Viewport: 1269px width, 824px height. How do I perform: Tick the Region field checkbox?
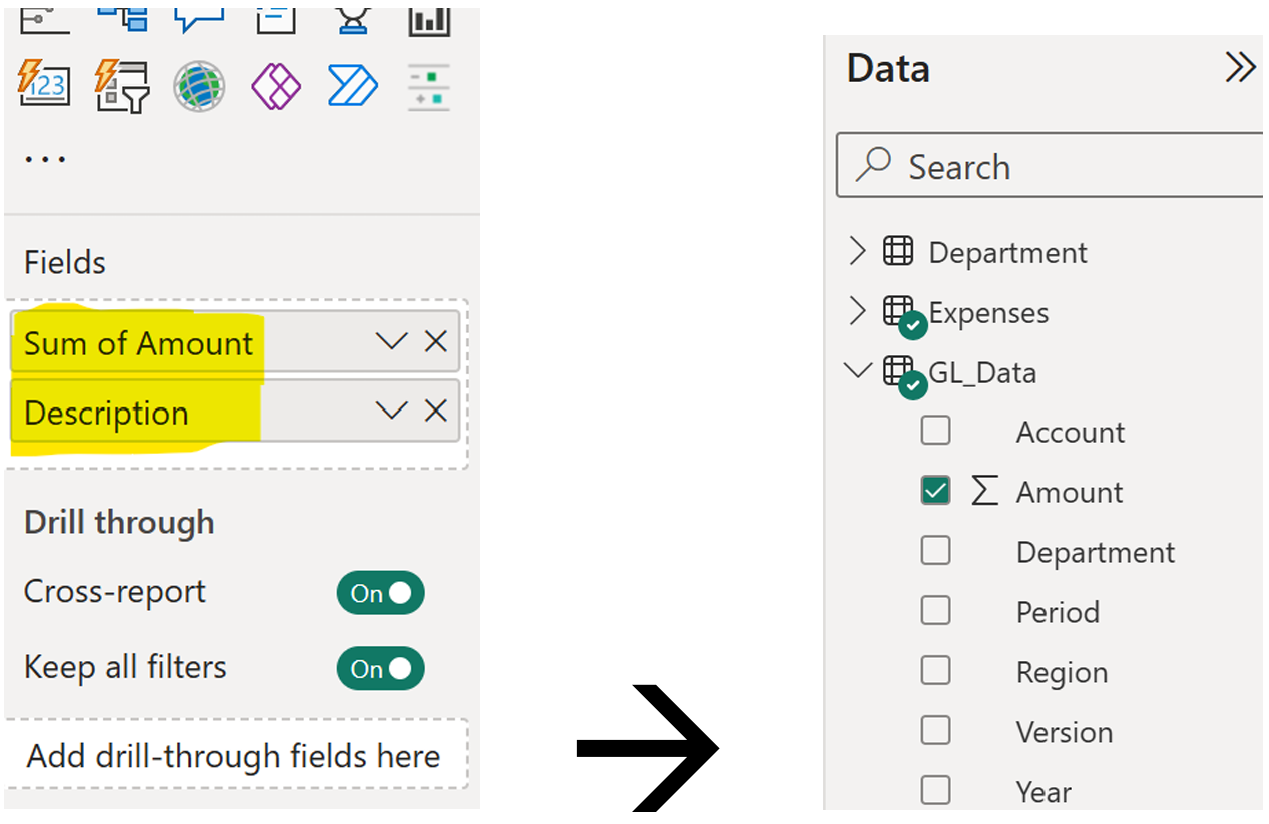coord(936,671)
